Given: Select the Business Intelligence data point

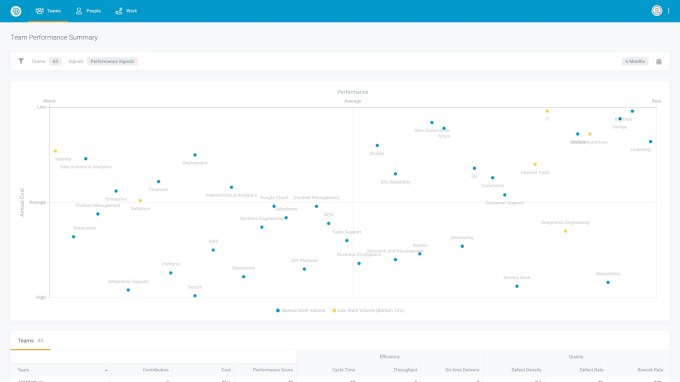Looking at the screenshot, I should (x=359, y=263).
